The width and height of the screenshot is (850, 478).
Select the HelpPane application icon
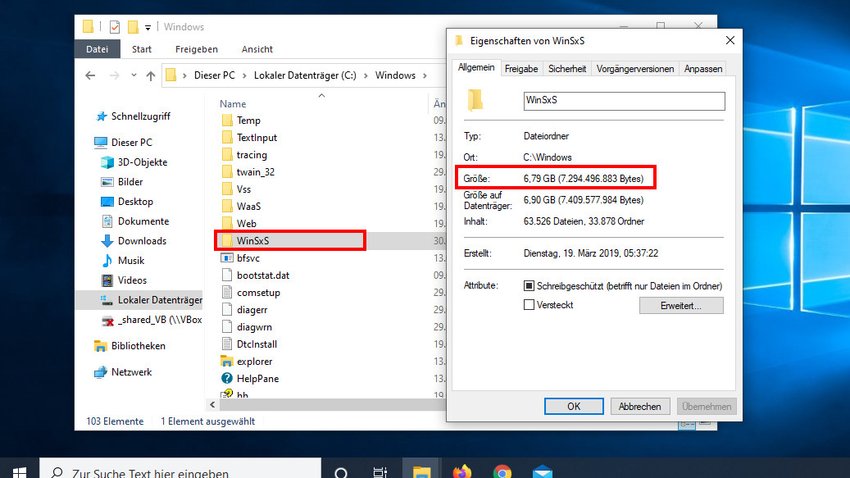point(227,378)
